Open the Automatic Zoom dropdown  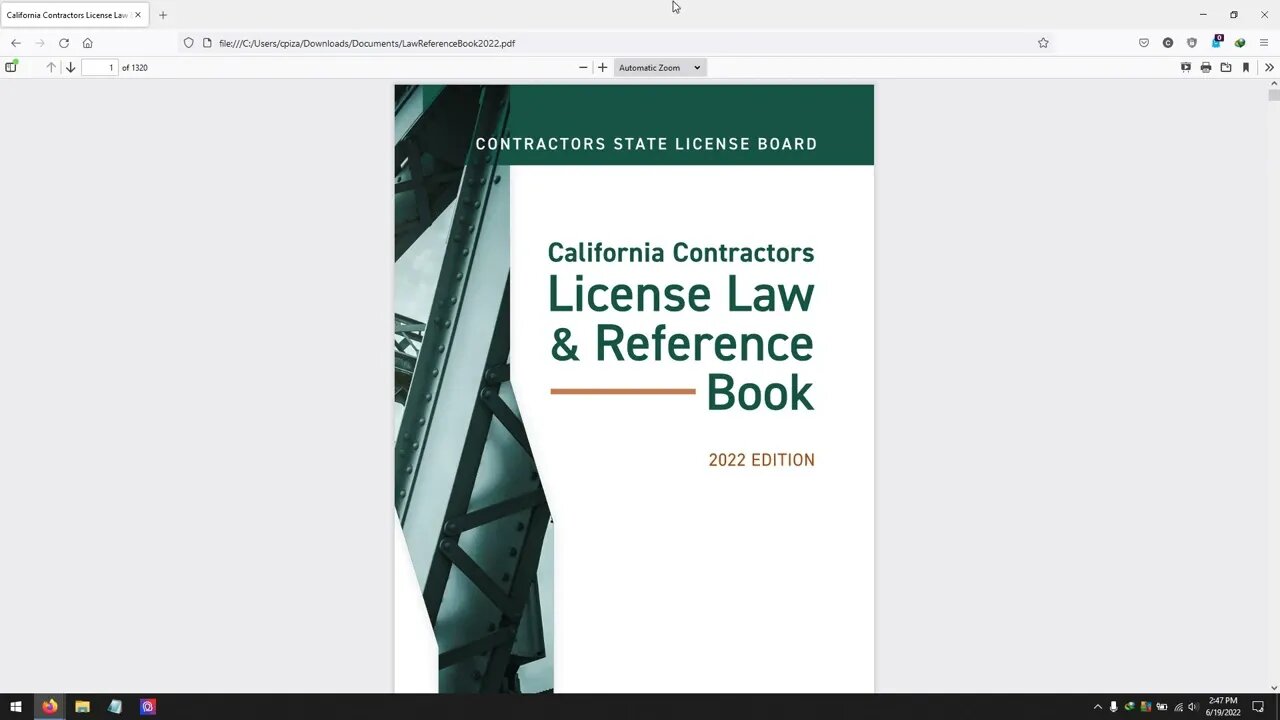660,67
